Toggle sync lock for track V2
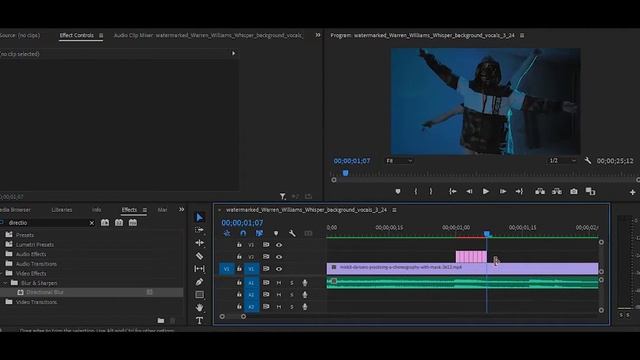 point(266,257)
